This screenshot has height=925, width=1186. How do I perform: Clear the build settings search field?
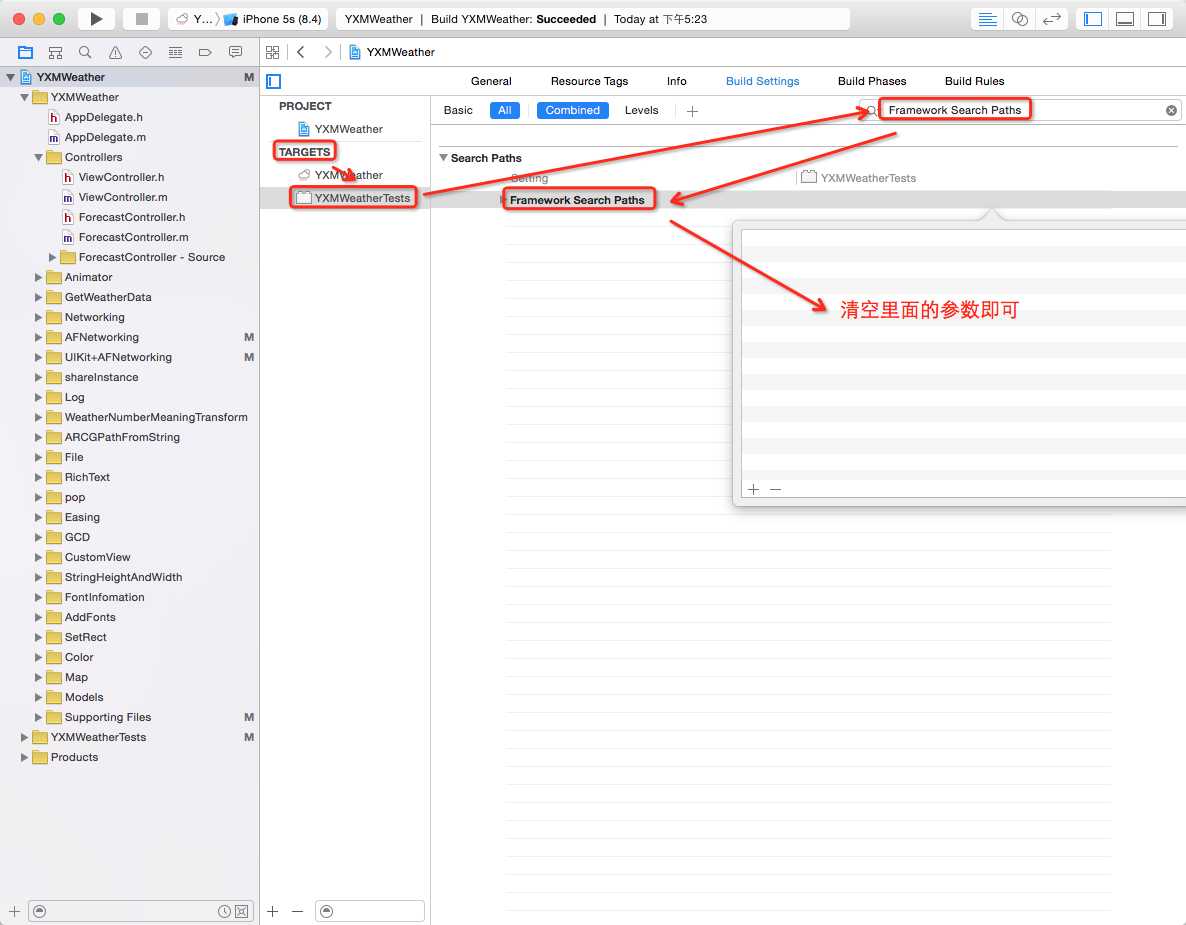click(x=1171, y=110)
